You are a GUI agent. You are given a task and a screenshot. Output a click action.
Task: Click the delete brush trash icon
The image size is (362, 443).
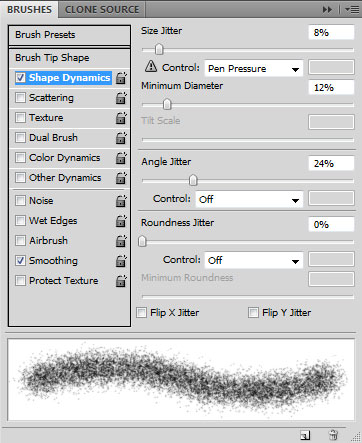(x=333, y=435)
